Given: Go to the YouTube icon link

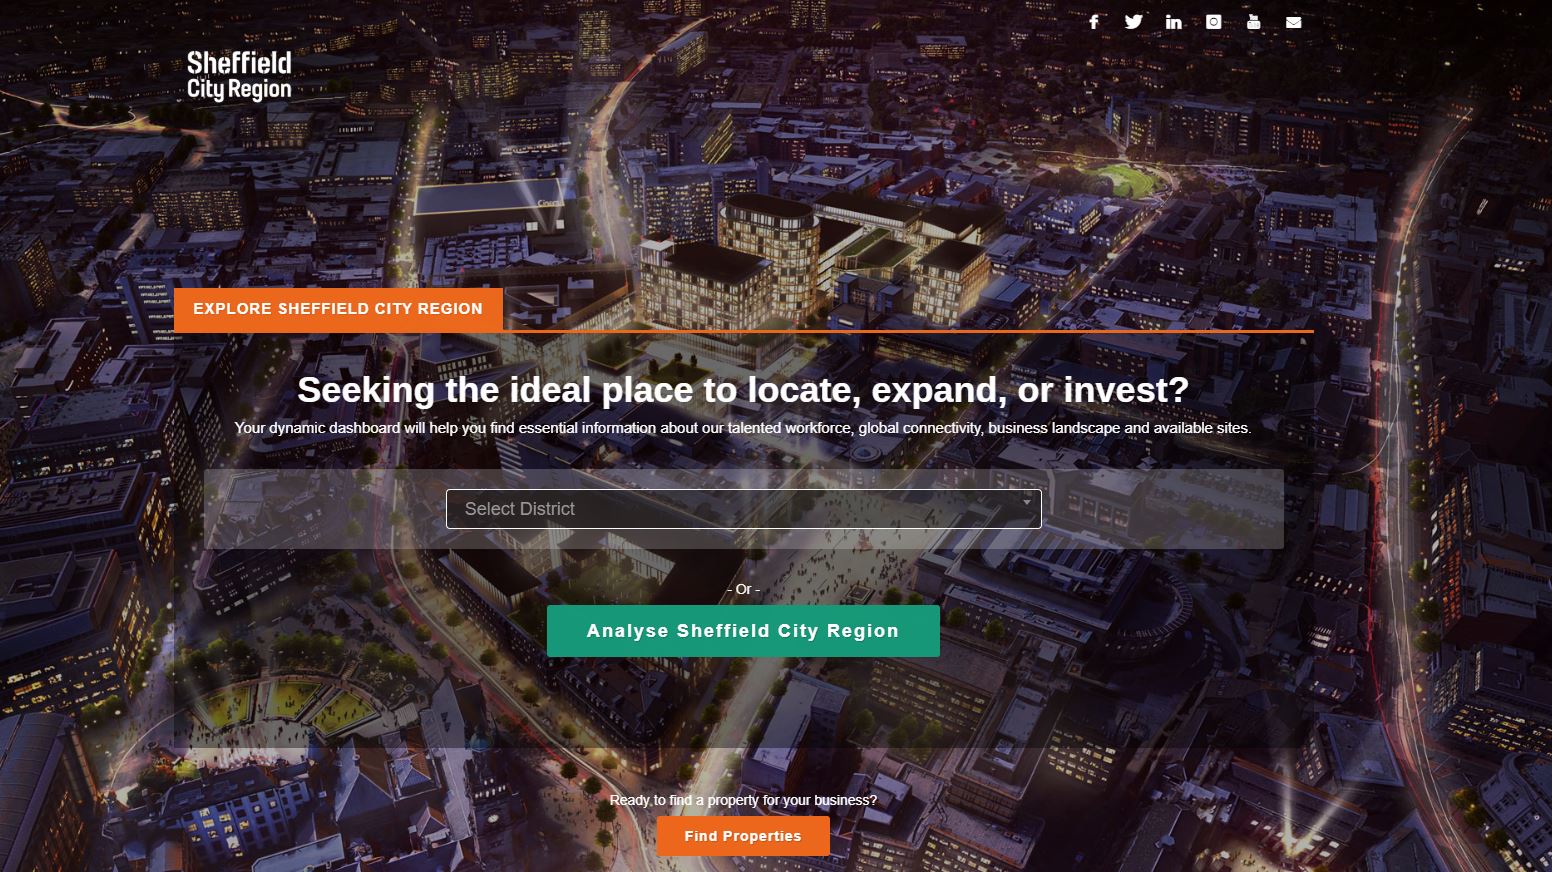Looking at the screenshot, I should 1253,22.
